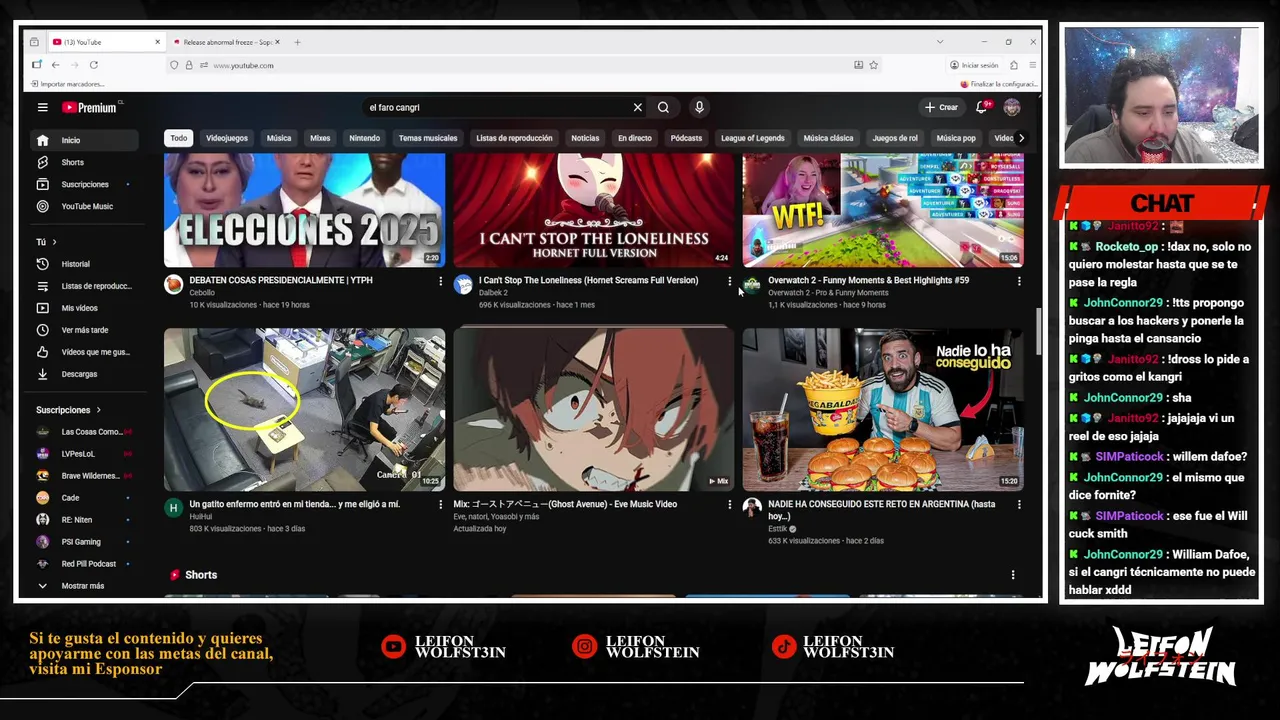Select the Música filter chip
Screen dimensions: 1280x720
pyautogui.click(x=279, y=138)
